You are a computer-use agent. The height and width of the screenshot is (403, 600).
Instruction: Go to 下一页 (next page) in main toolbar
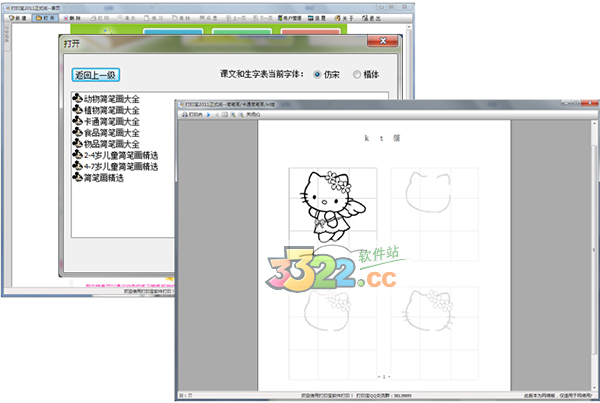click(x=262, y=18)
